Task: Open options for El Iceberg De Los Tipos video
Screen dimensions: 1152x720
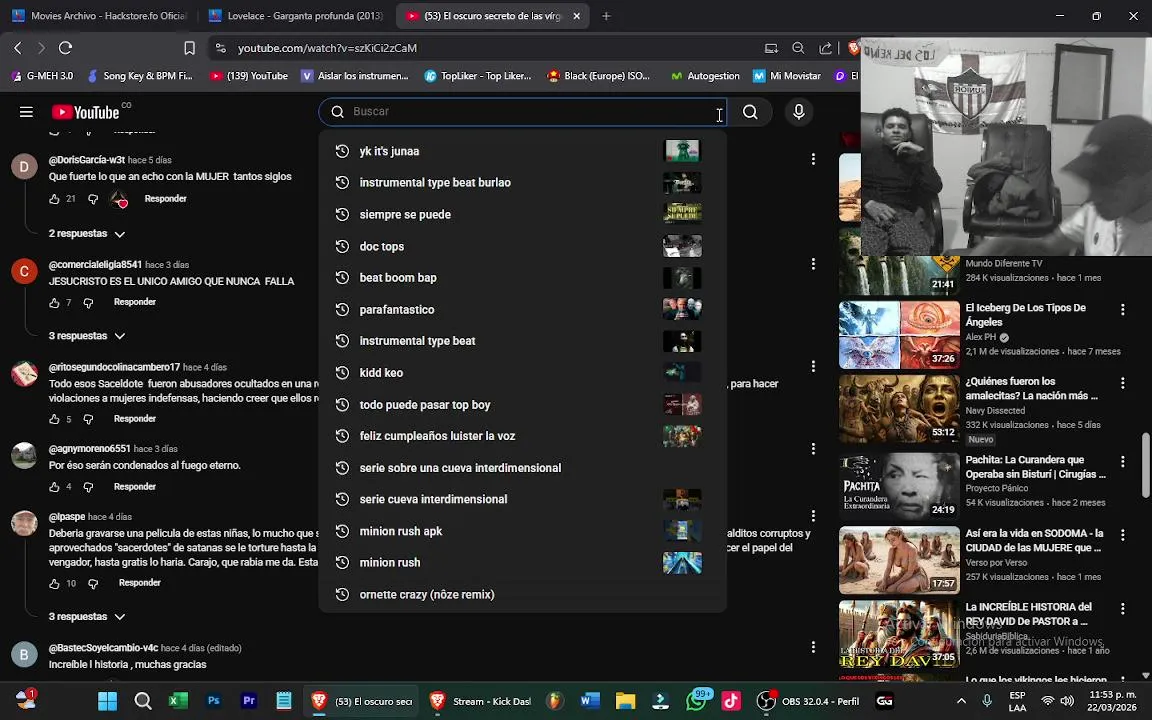Action: (x=1123, y=309)
